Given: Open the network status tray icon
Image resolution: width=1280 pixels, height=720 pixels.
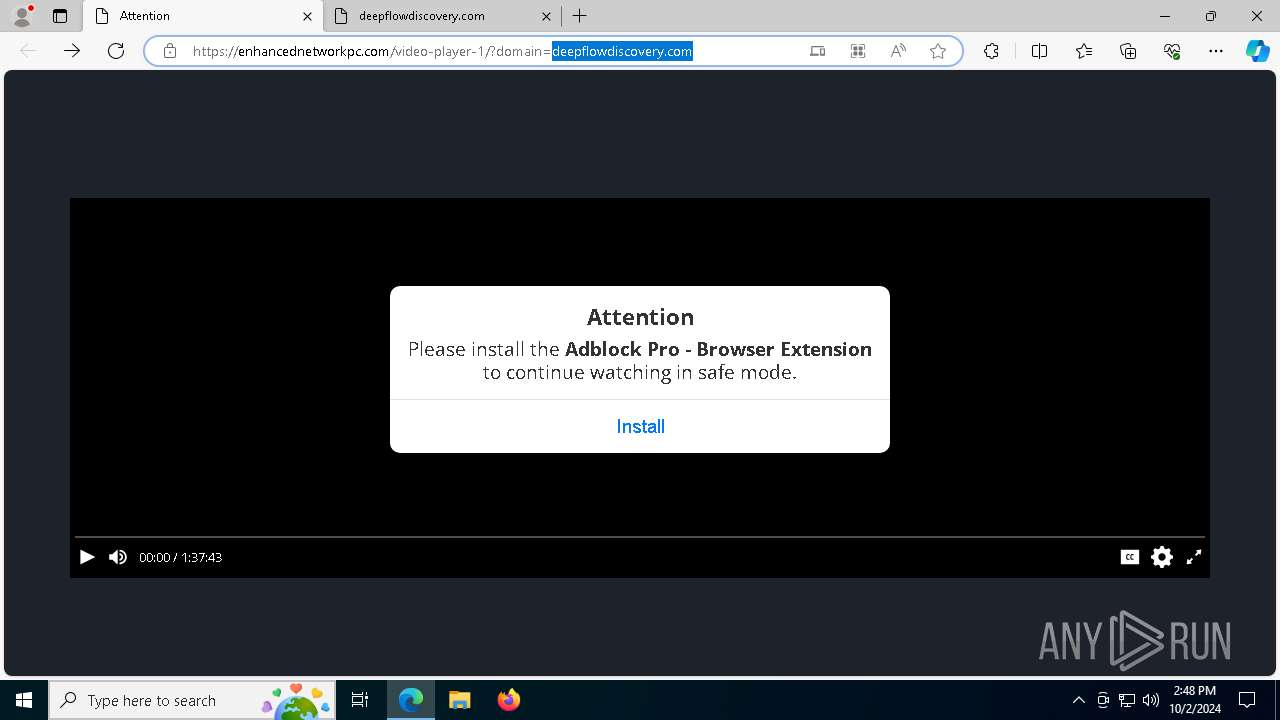Looking at the screenshot, I should [1127, 700].
